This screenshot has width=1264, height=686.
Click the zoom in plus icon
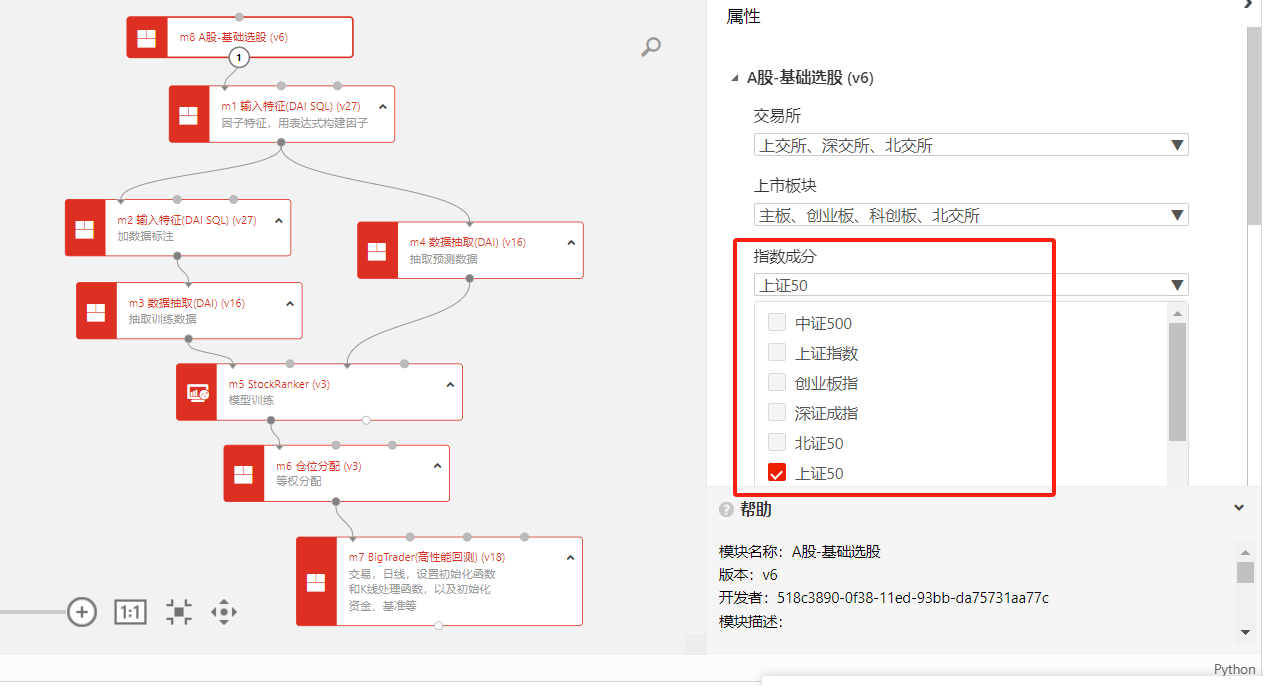81,612
